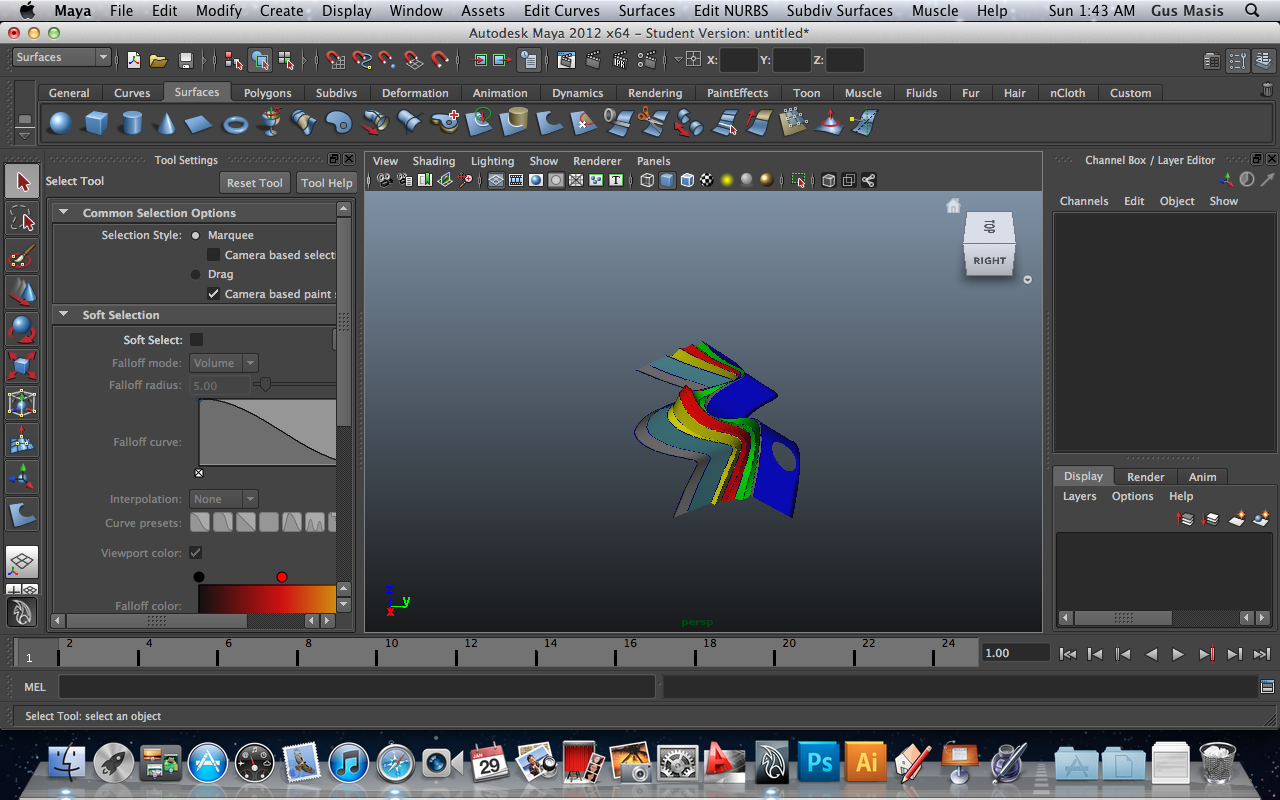Open the Falloff mode Volume dropdown
Screen dimensions: 1280x800
[x=223, y=363]
